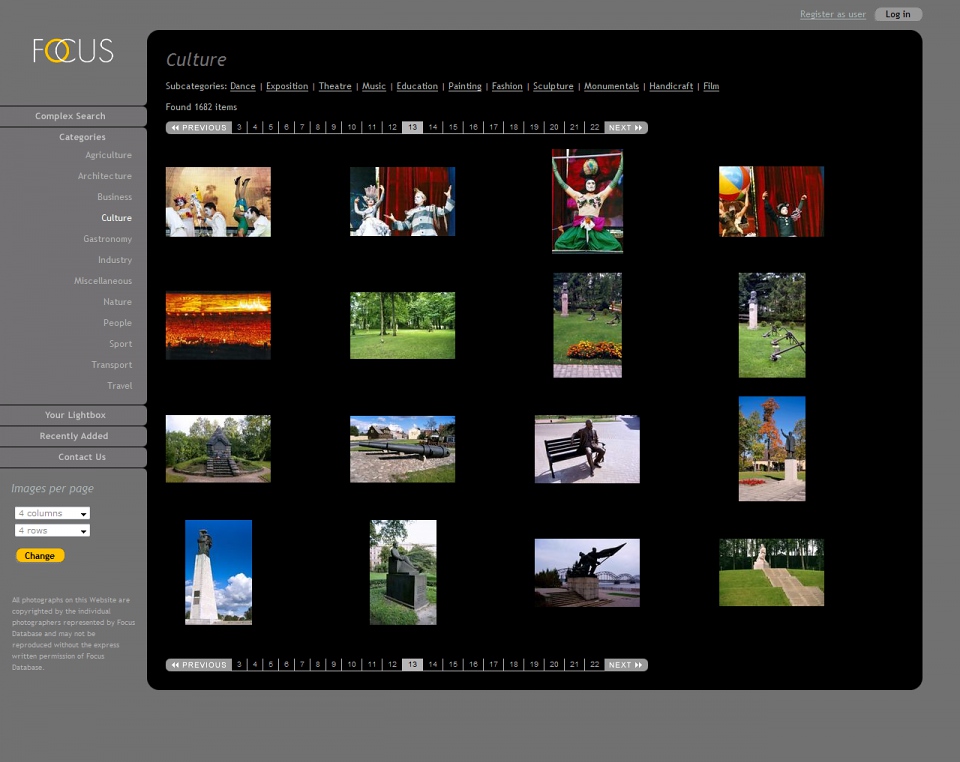Viewport: 960px width, 762px height.
Task: Select the Sculpture subcategory
Action: (553, 86)
